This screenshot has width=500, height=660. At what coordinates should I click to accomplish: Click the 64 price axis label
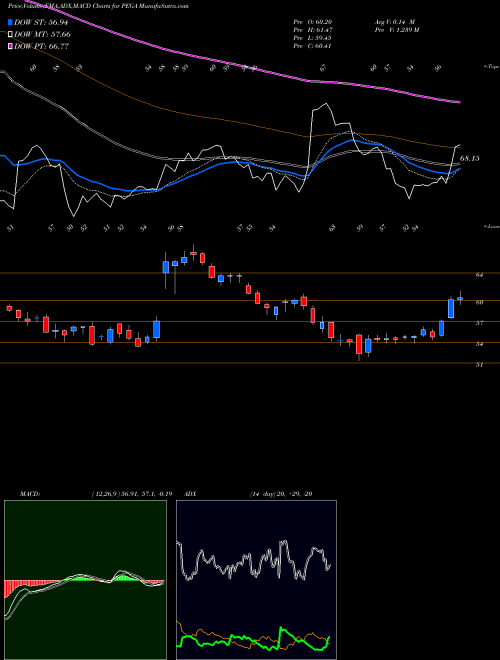tap(479, 275)
